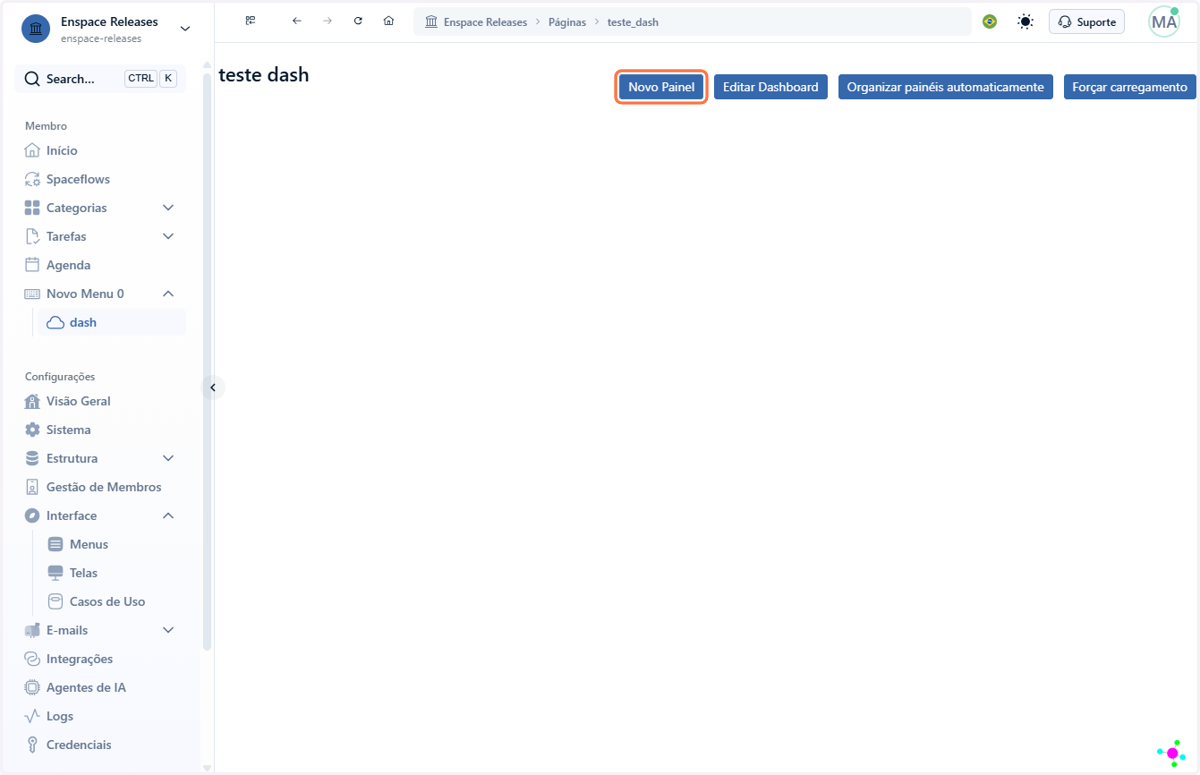Expand the E-mails chevron
Image resolution: width=1200 pixels, height=775 pixels.
pos(168,631)
